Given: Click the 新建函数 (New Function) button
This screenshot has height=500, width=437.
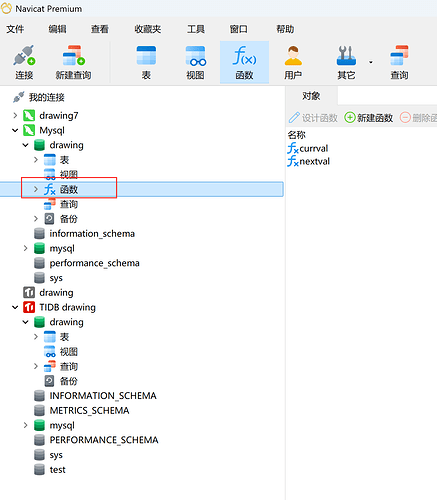Looking at the screenshot, I should 369,118.
